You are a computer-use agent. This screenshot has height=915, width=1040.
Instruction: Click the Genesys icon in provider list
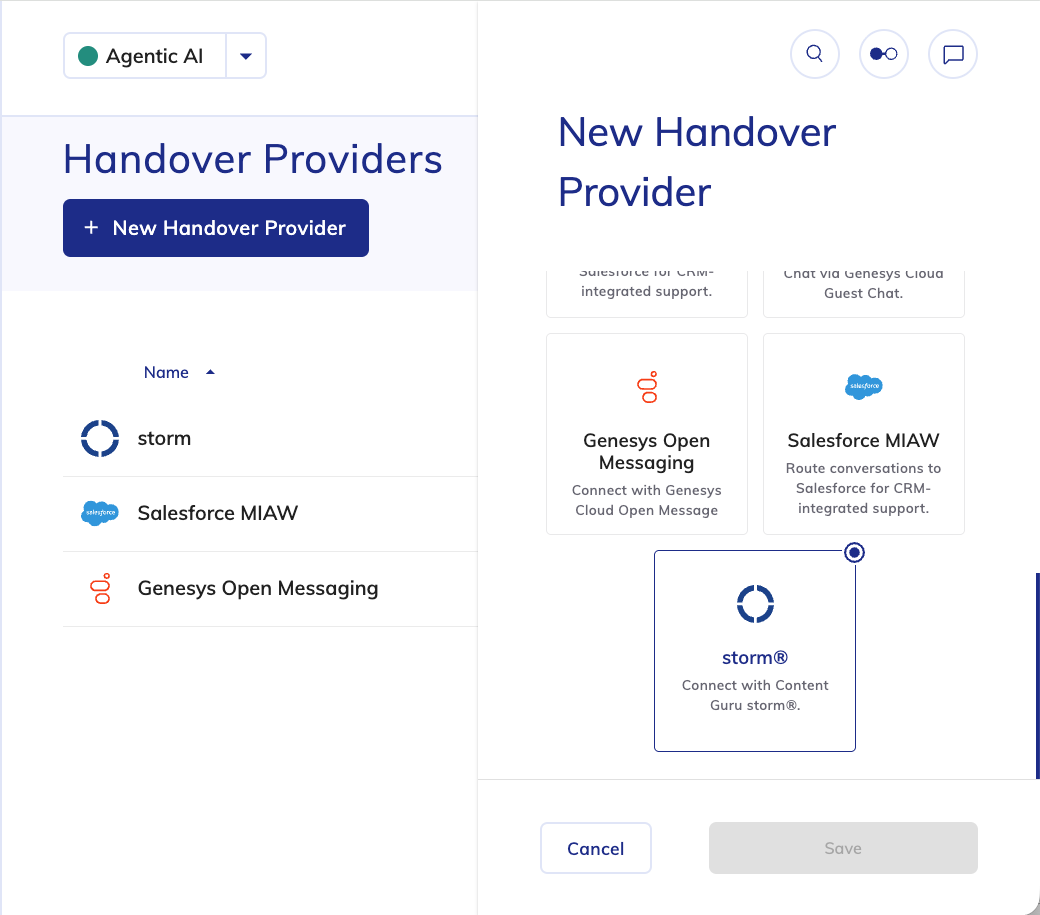click(100, 588)
